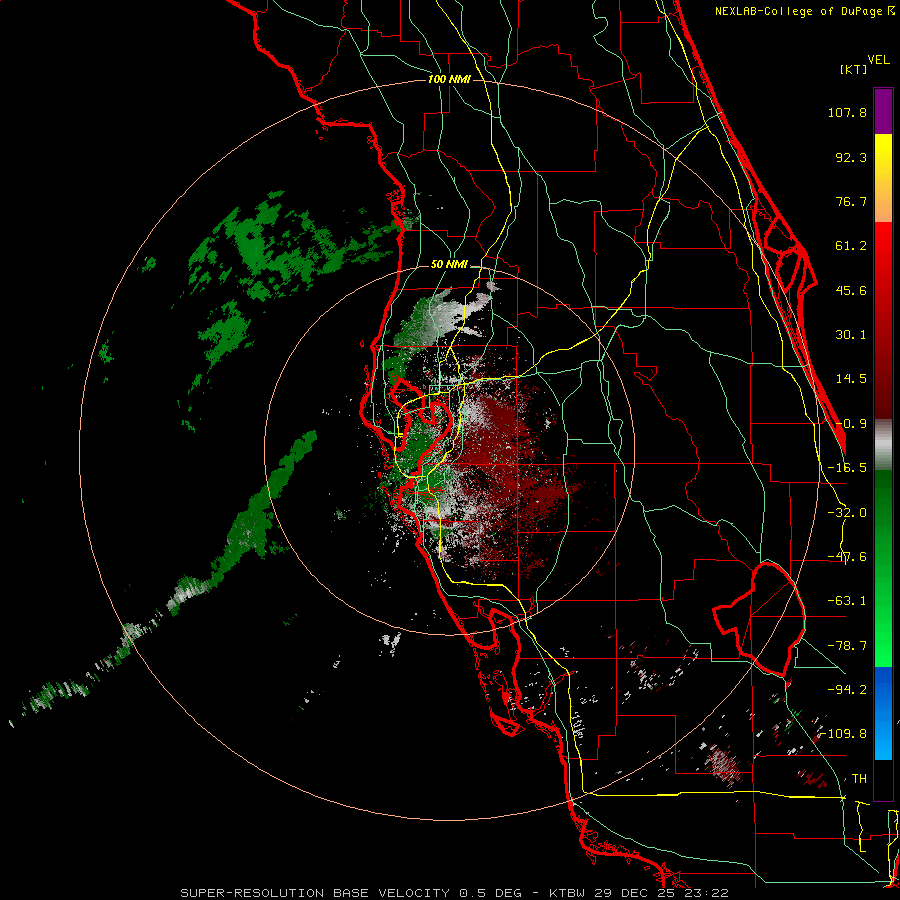Select the 61.2 velocity scale label

point(851,246)
